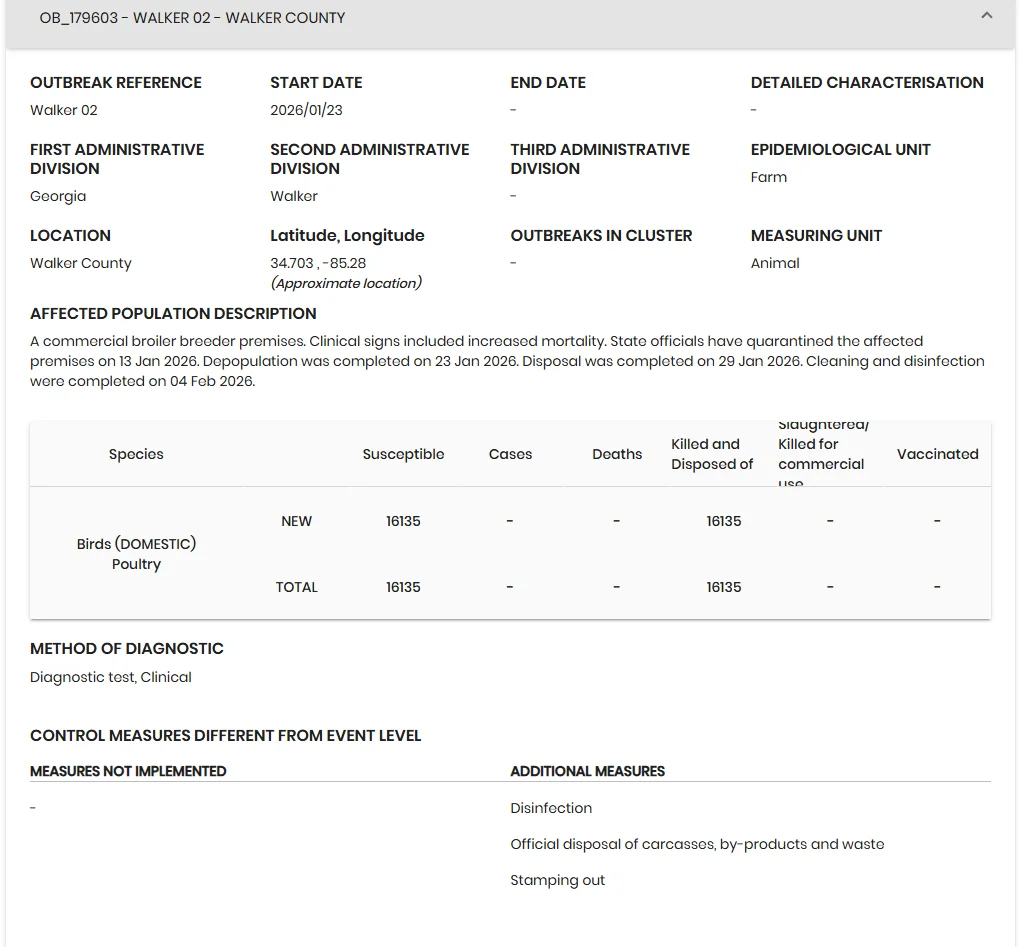1021x947 pixels.
Task: Click CONTROL MEASURES DIFFERENT FROM EVENT LEVEL heading
Action: coord(225,735)
